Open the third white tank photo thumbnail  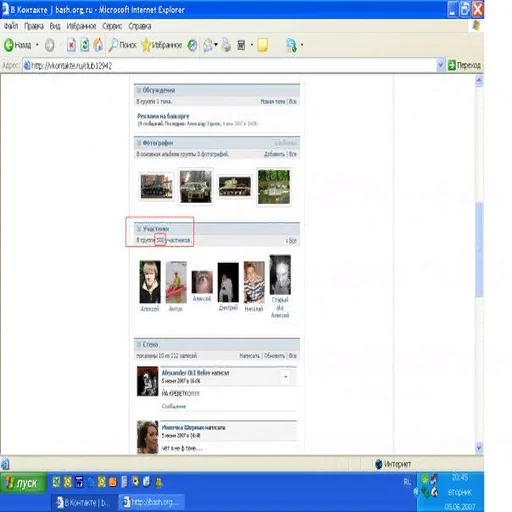(234, 186)
